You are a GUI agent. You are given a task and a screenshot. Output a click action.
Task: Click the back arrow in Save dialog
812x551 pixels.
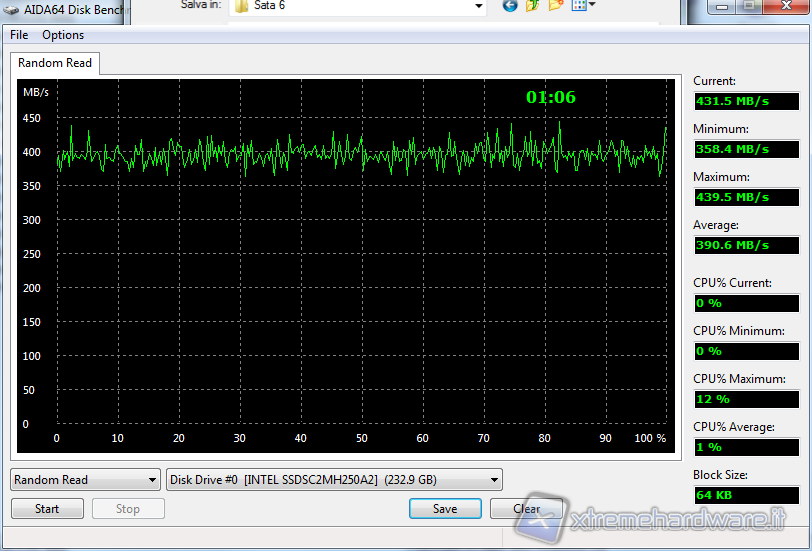coord(510,5)
